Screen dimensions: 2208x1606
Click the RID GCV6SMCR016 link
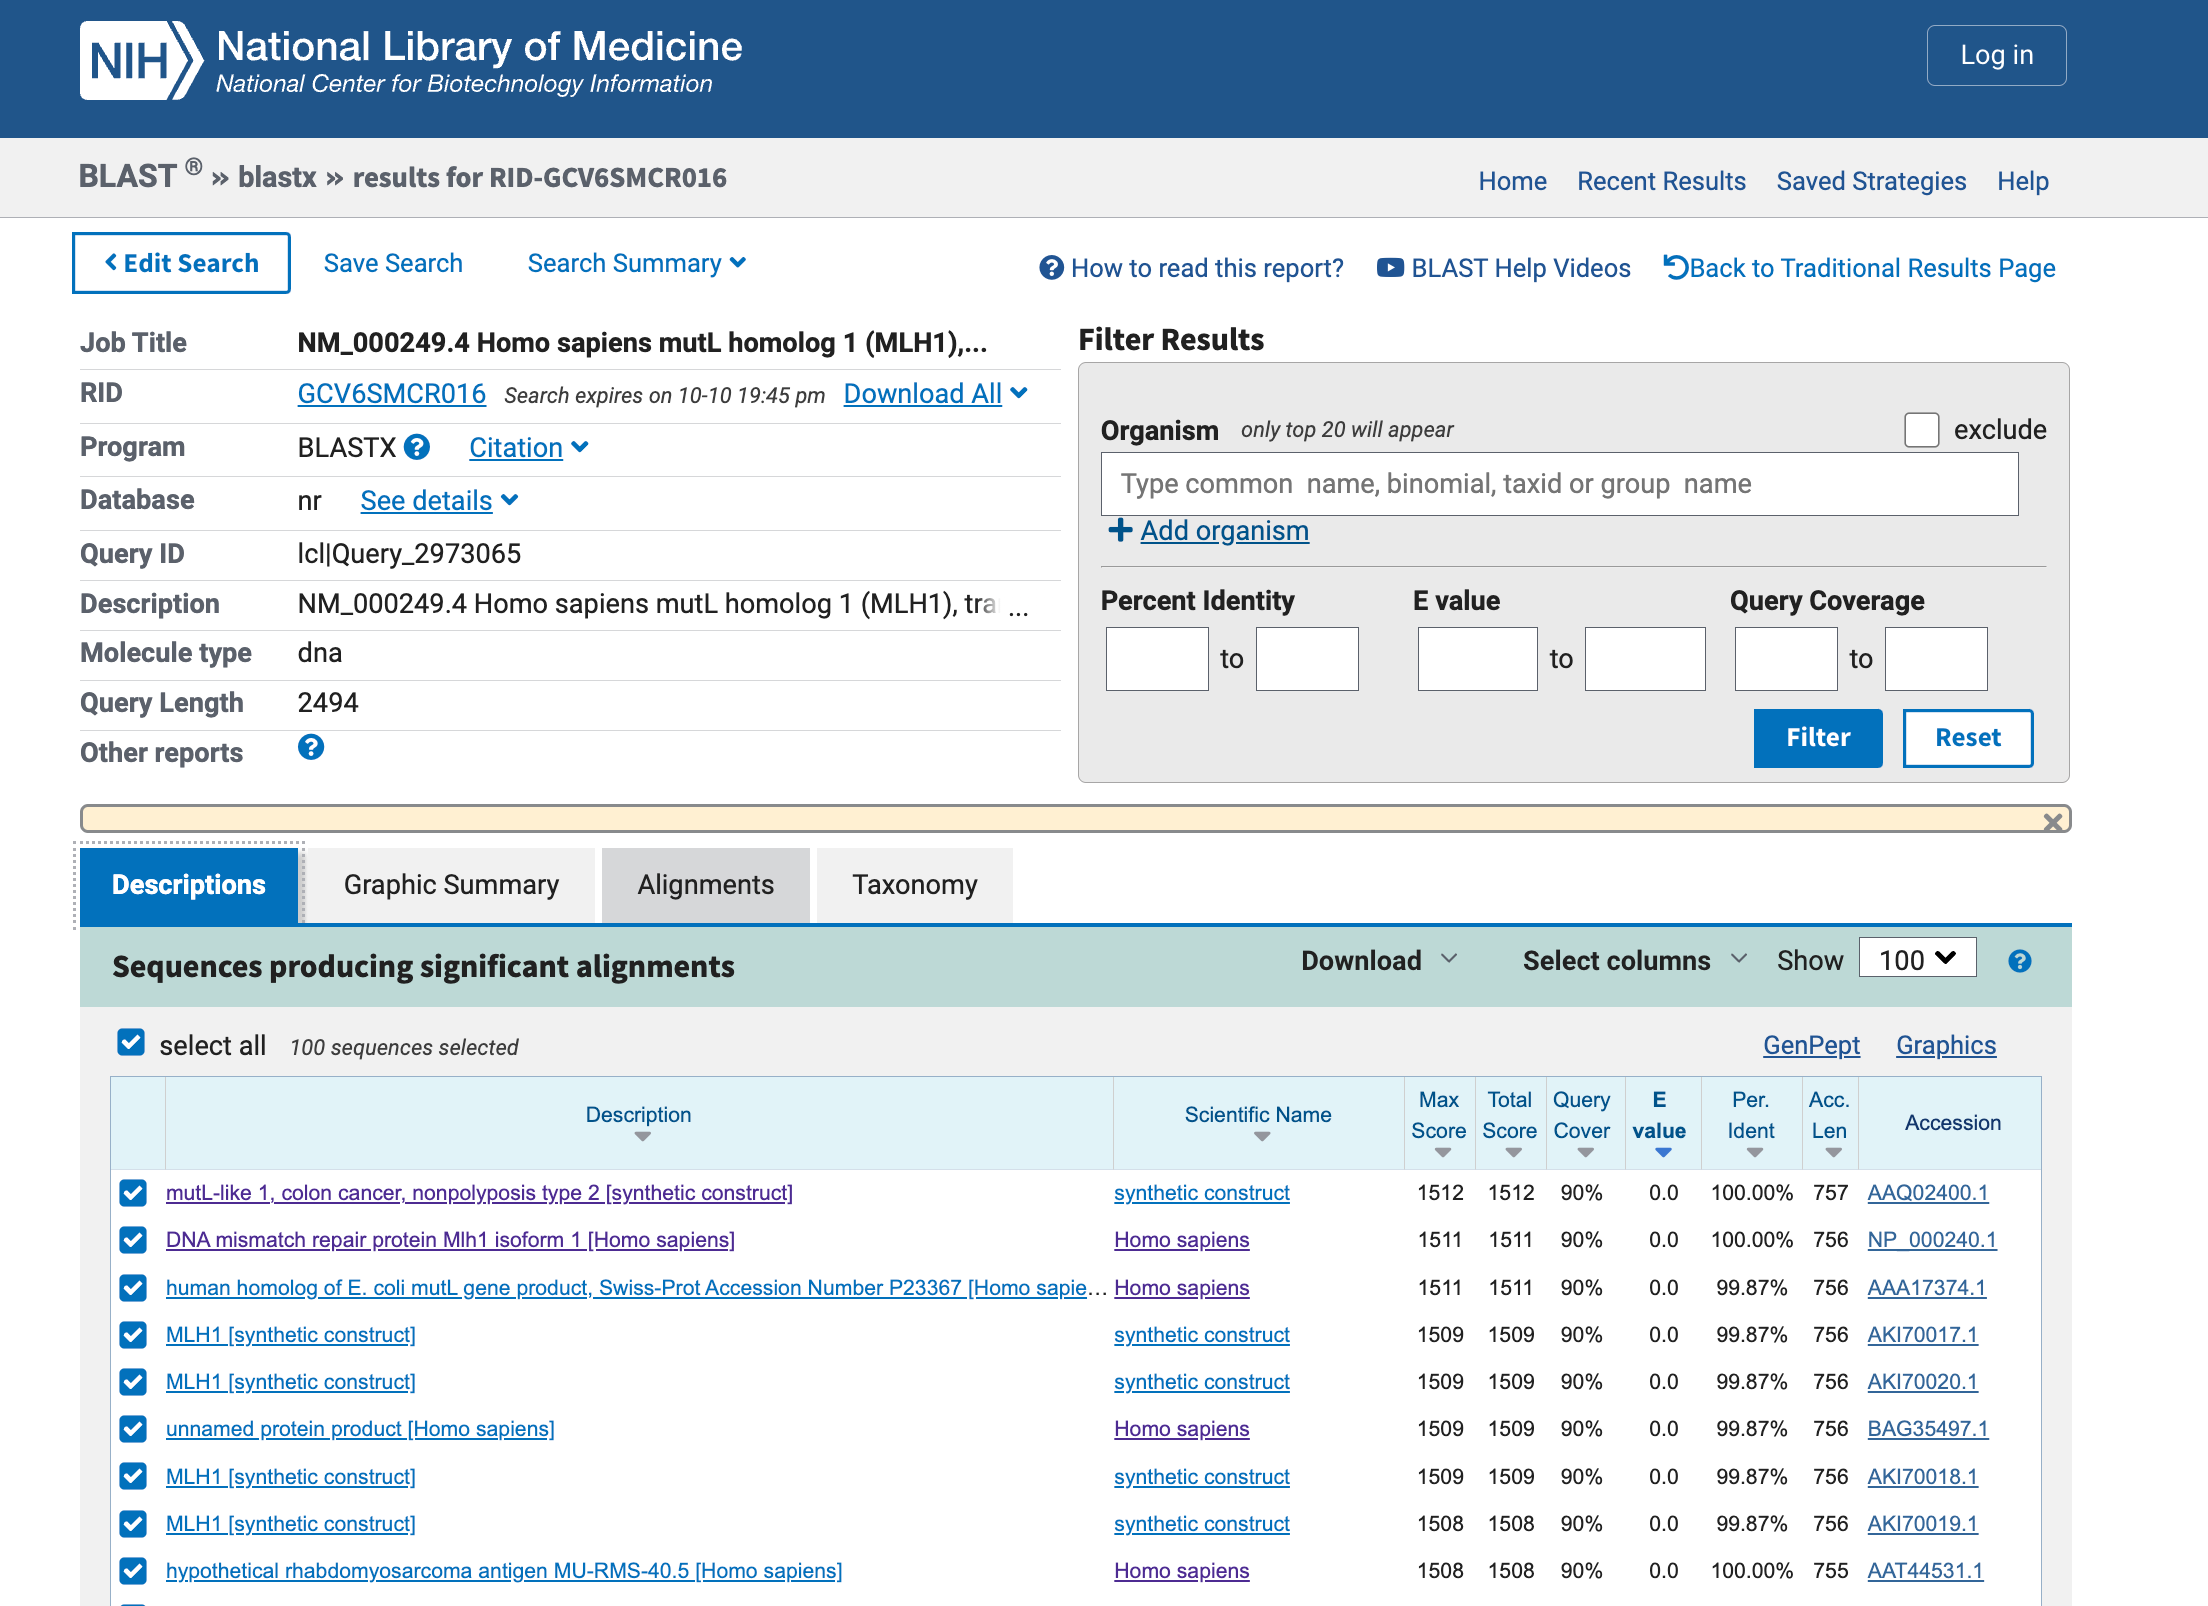391,394
